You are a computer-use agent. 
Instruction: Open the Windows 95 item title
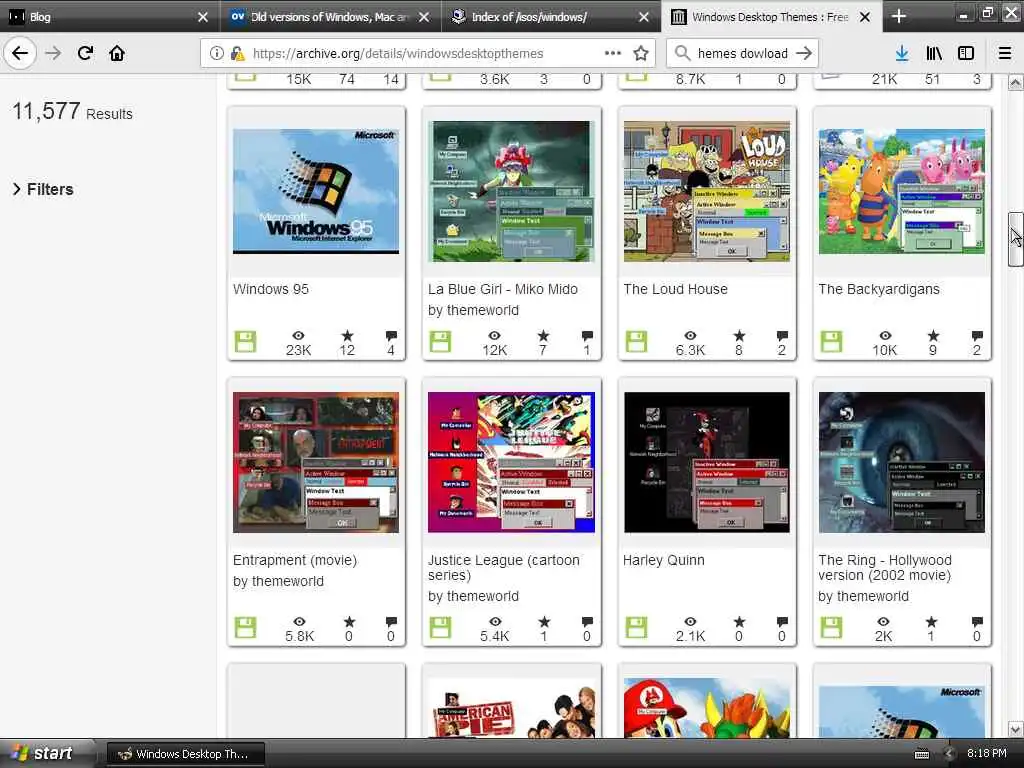click(271, 289)
